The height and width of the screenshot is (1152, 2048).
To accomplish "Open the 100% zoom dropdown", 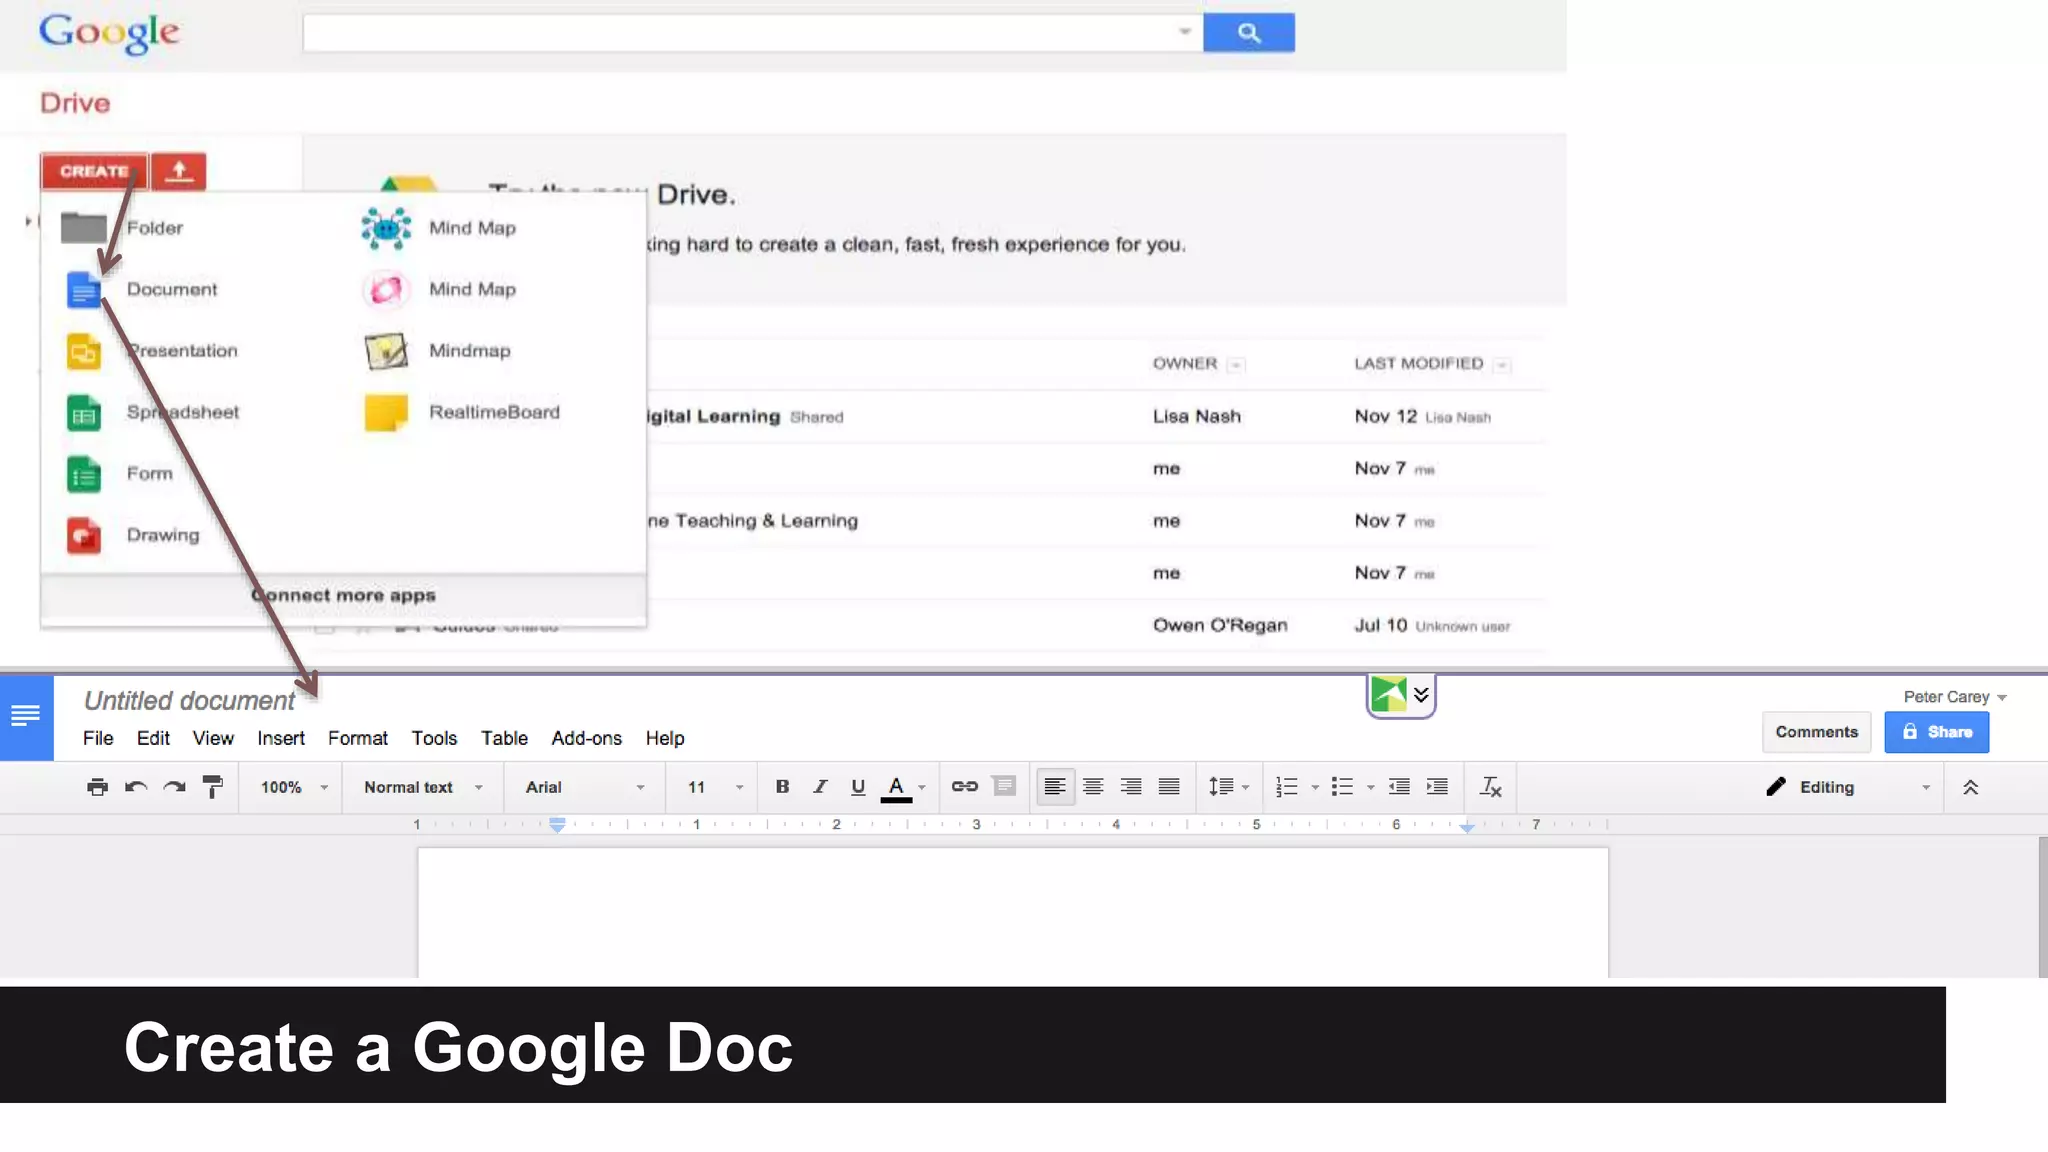I will (294, 787).
